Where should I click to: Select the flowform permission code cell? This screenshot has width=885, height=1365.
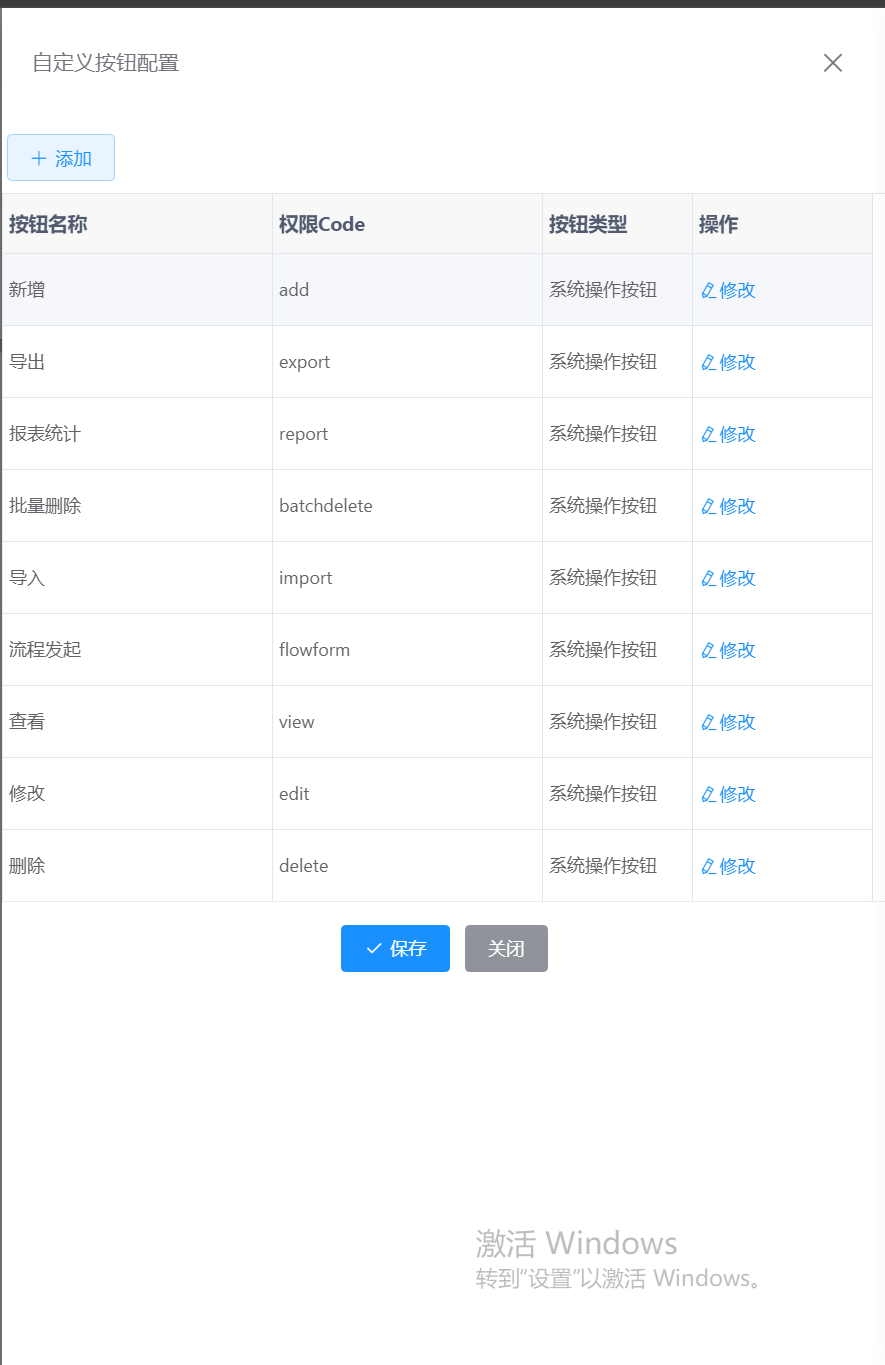pos(314,650)
